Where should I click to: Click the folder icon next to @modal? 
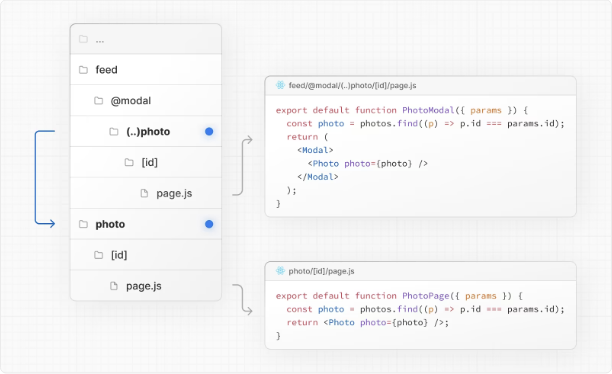(98, 101)
